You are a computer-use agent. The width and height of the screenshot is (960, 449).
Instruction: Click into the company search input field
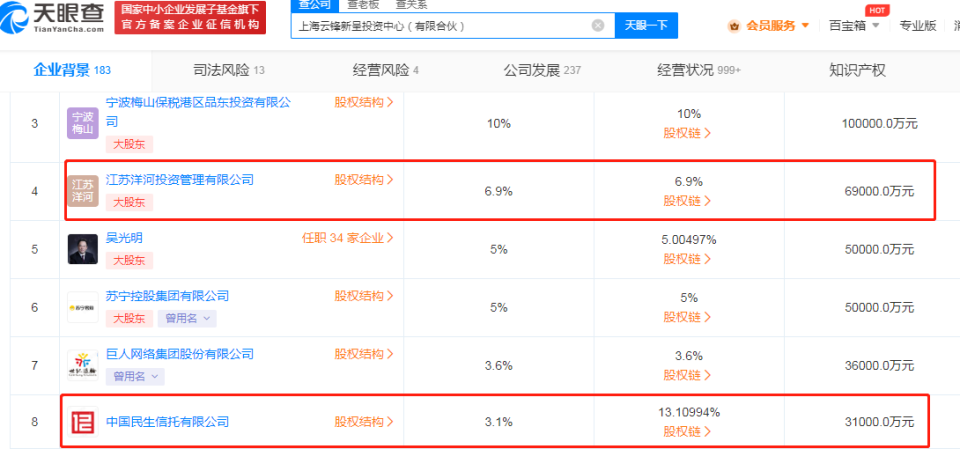pos(440,25)
